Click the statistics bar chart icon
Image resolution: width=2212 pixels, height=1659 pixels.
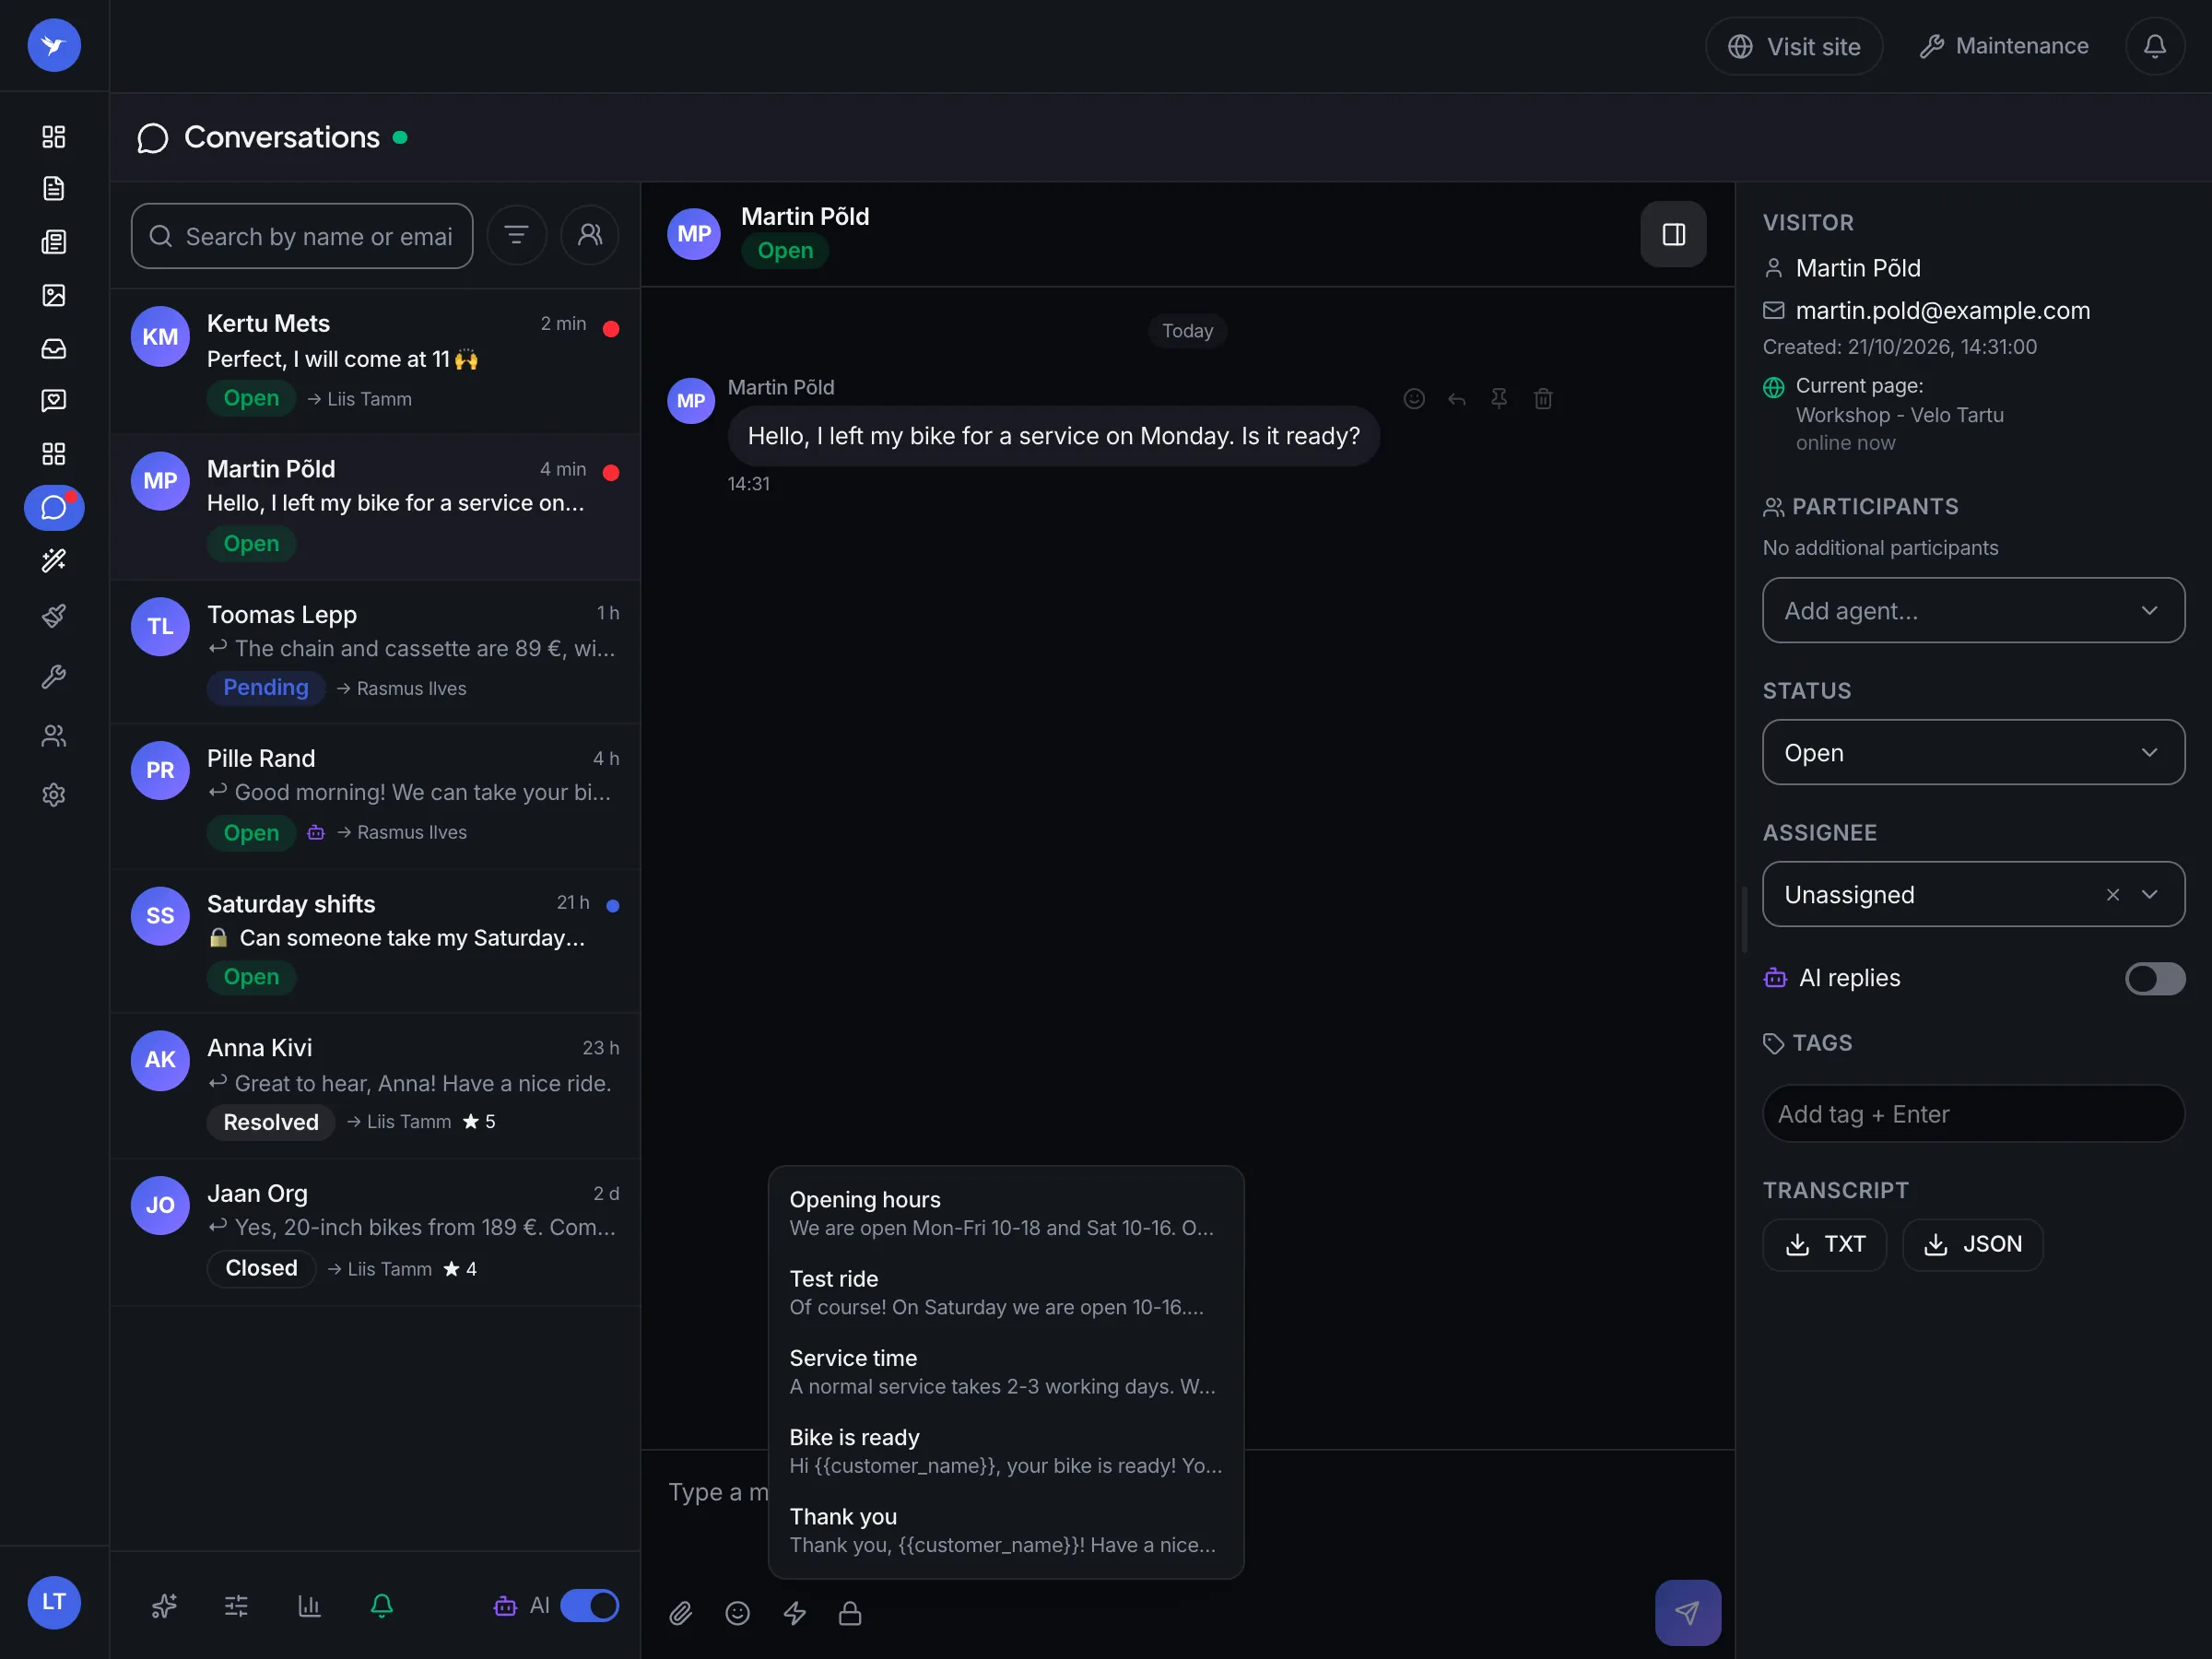[309, 1605]
